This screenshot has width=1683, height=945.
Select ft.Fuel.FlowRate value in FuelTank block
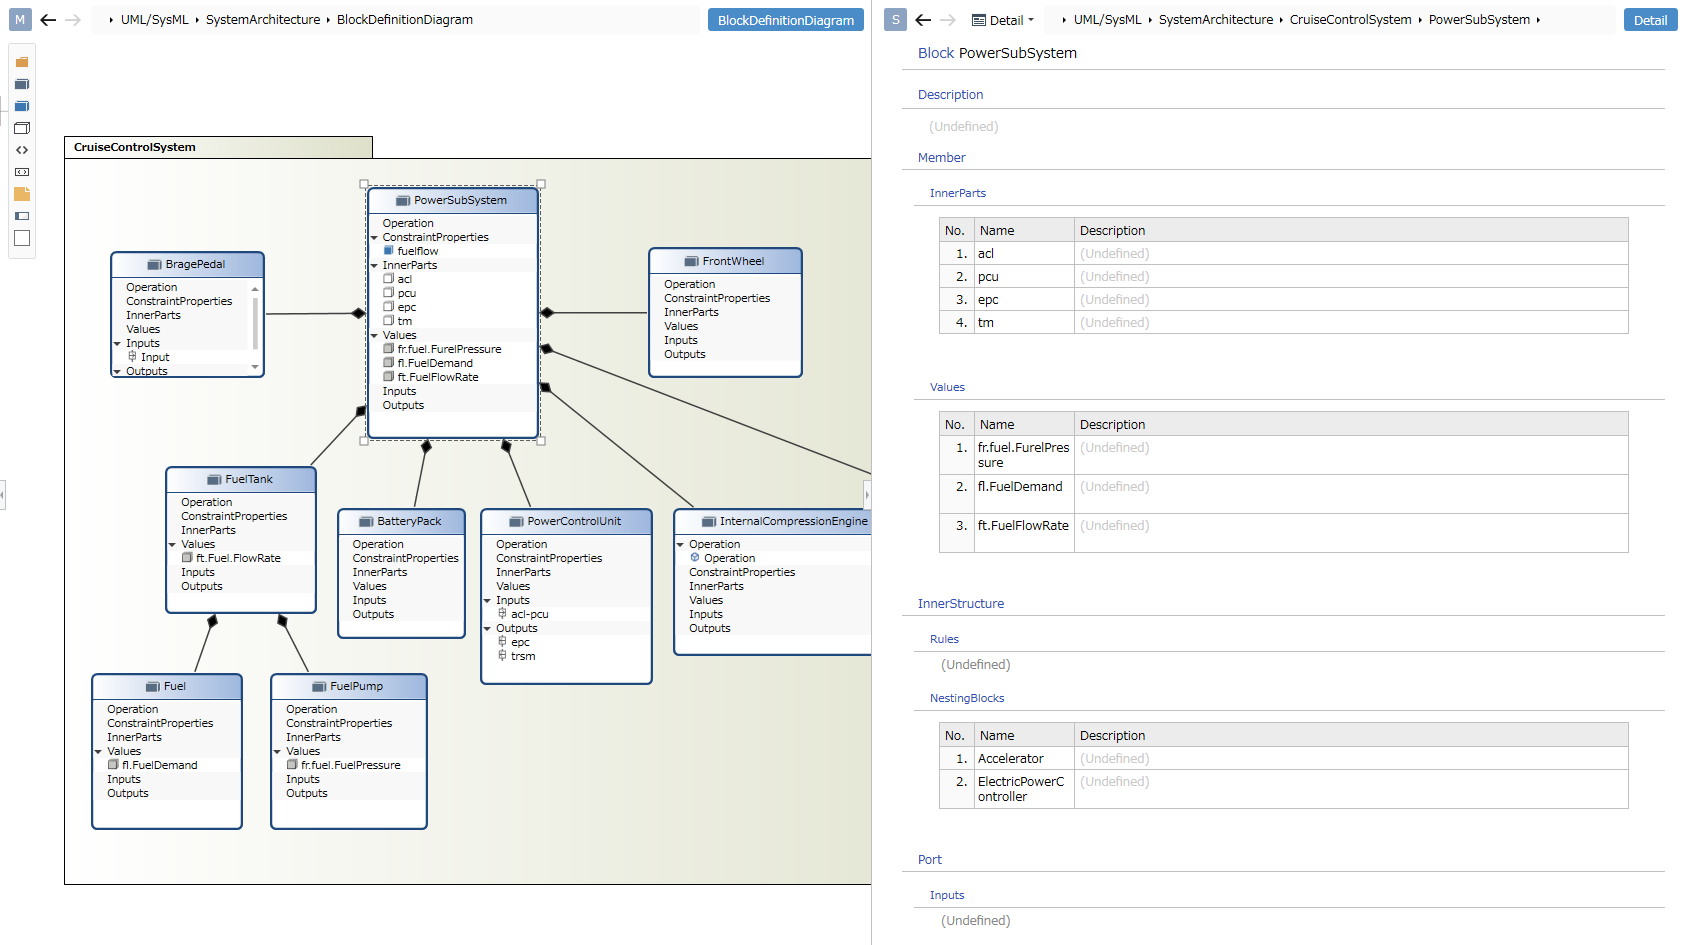coord(238,558)
